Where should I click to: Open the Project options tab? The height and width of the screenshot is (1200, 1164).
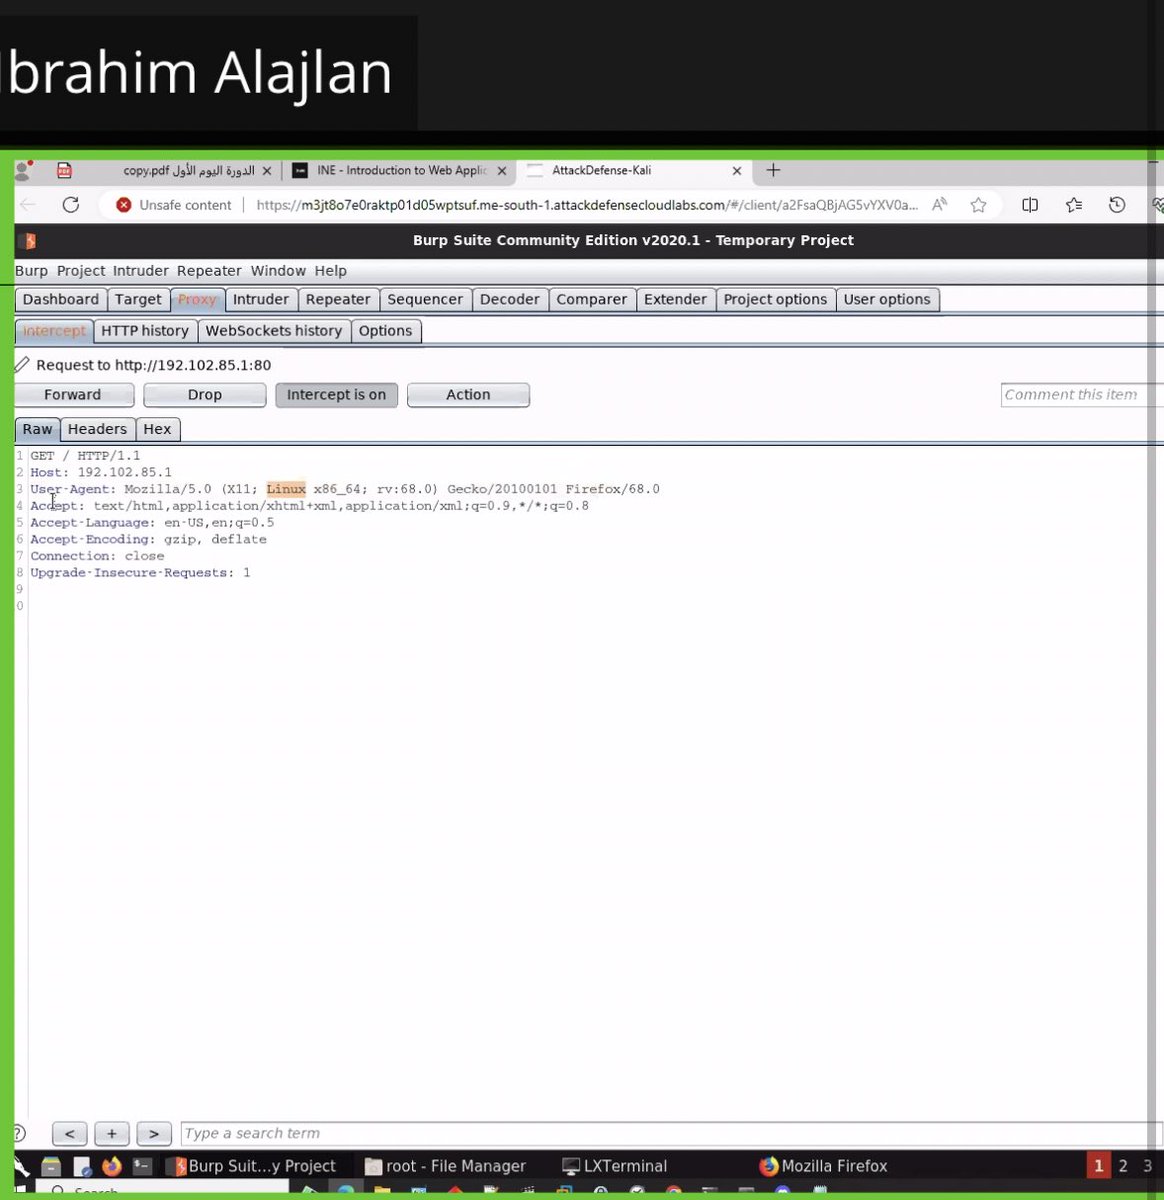click(775, 300)
